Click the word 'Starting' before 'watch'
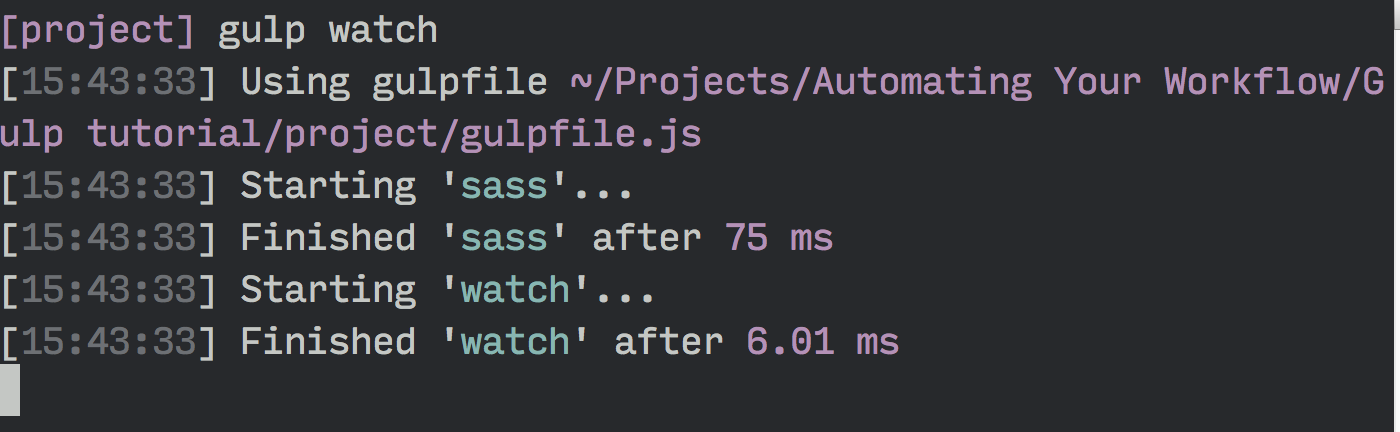 click(x=328, y=290)
